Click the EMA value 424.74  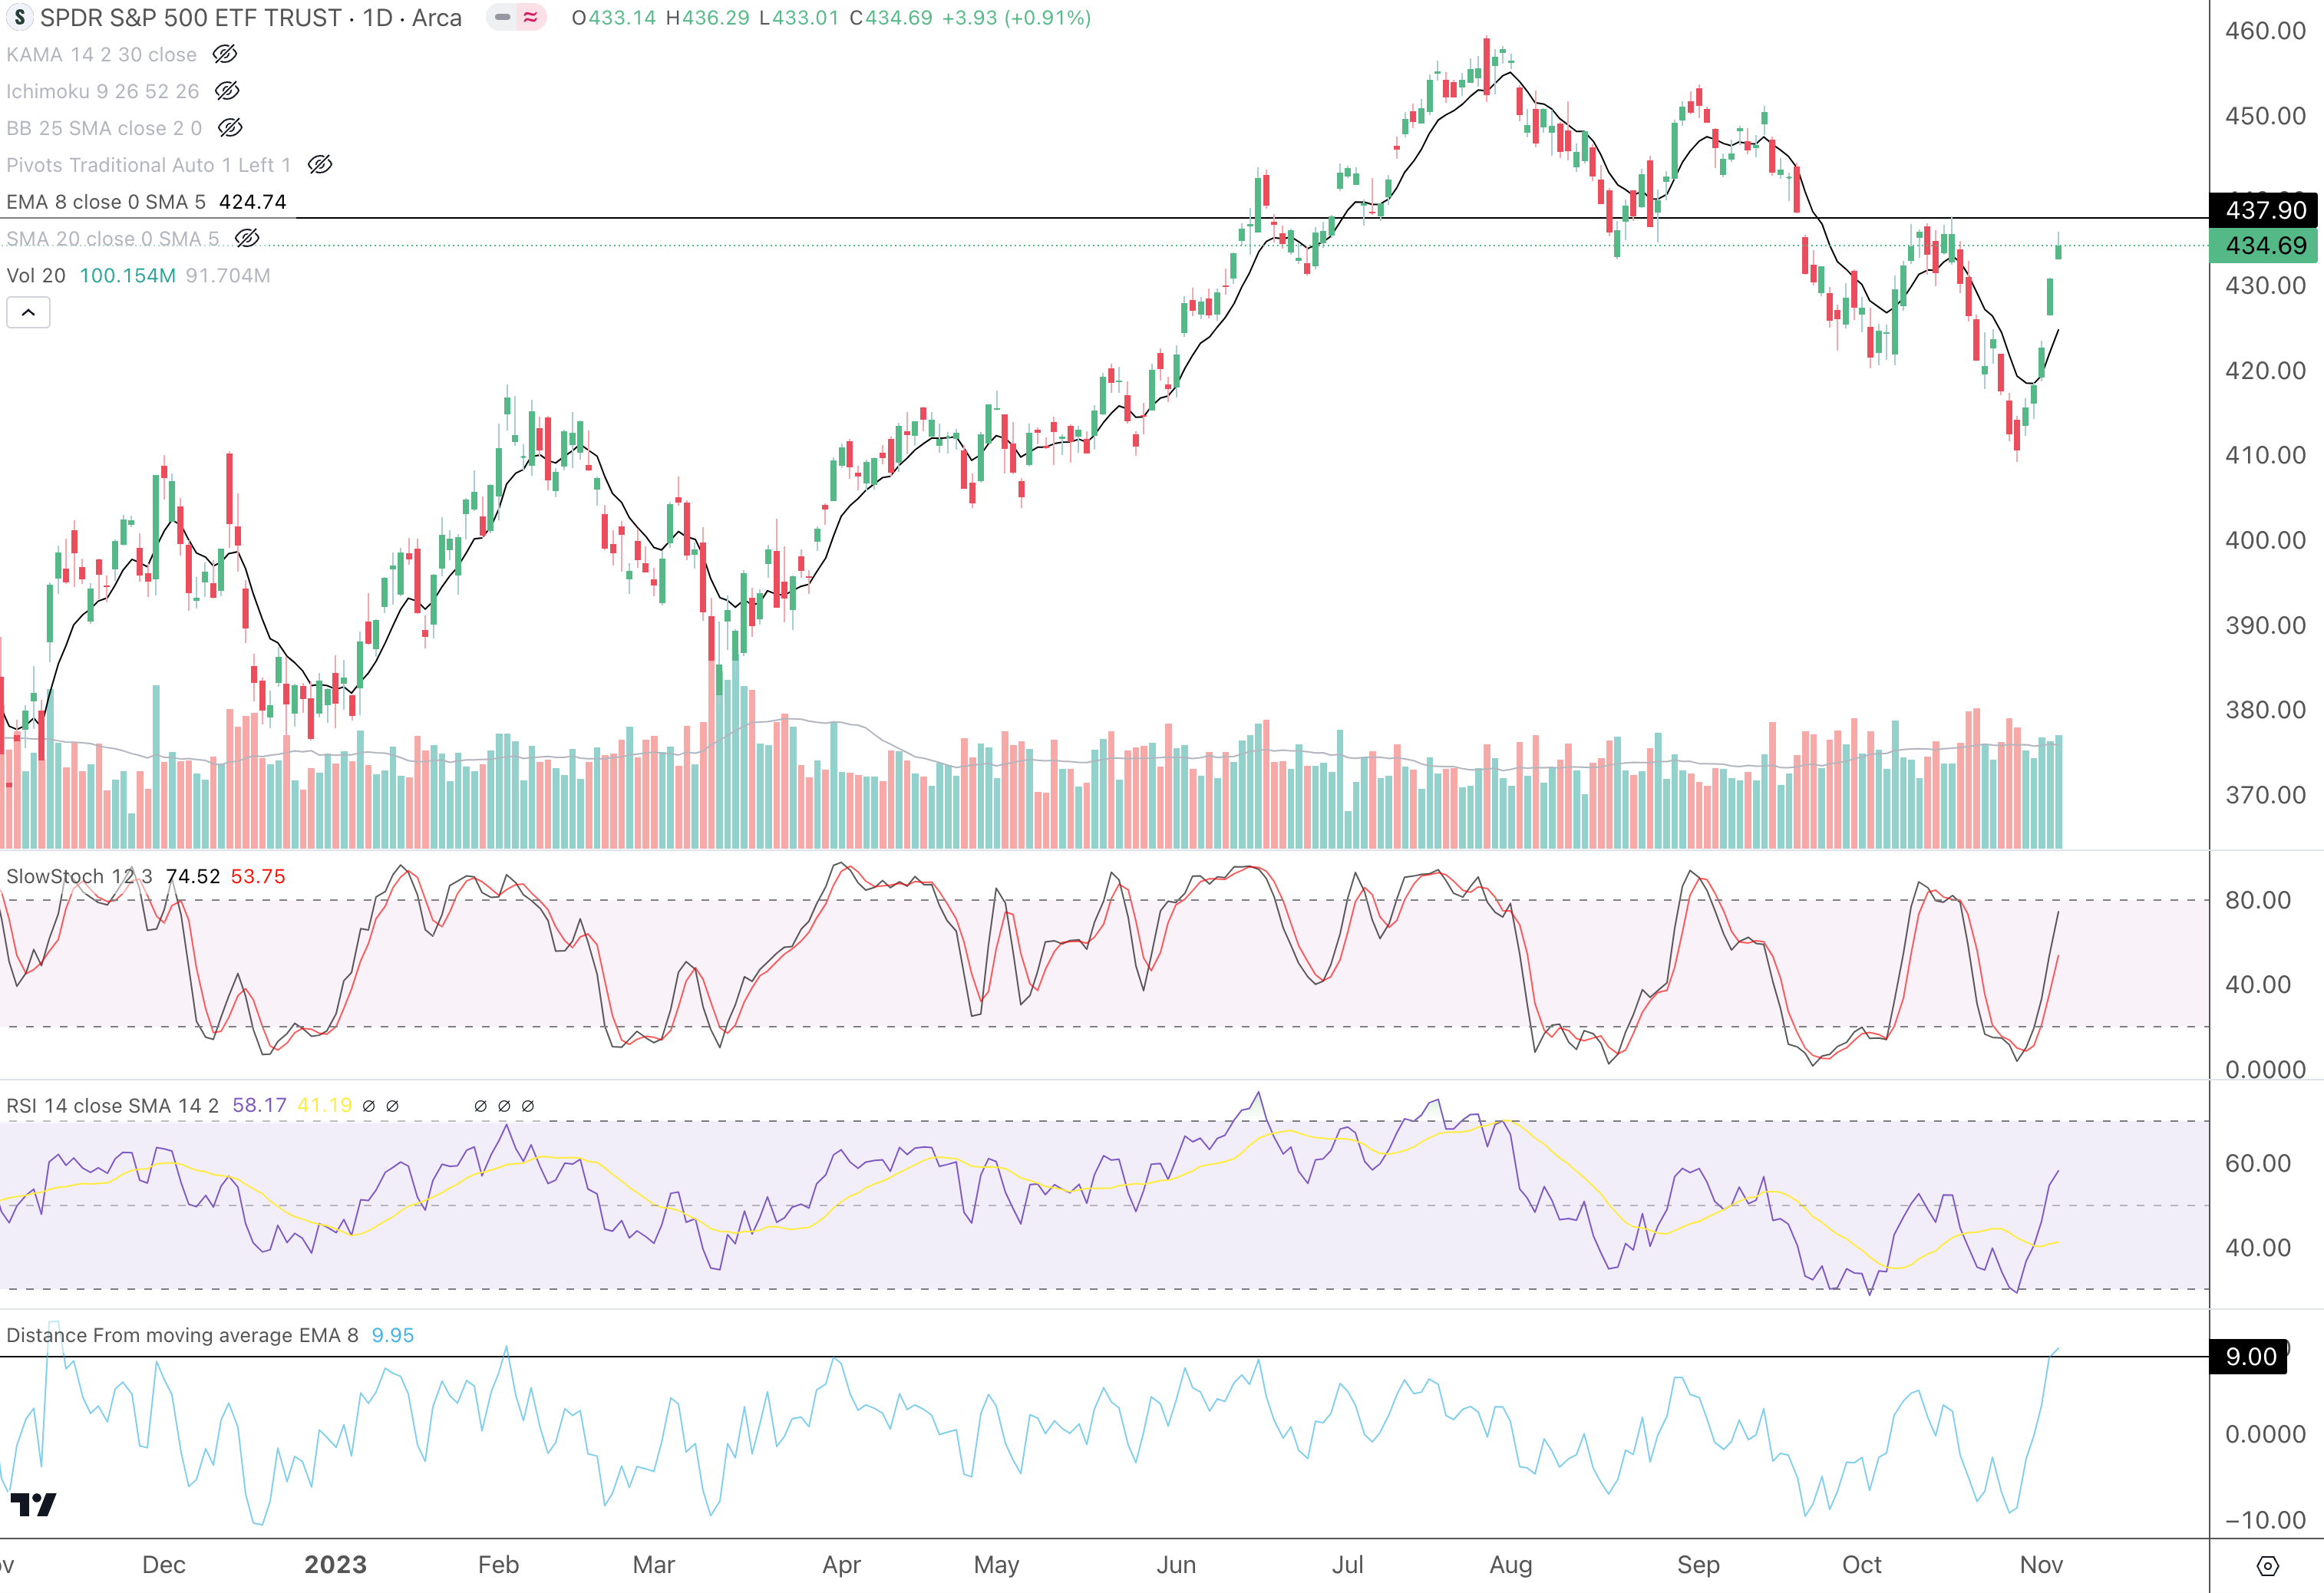[x=253, y=202]
